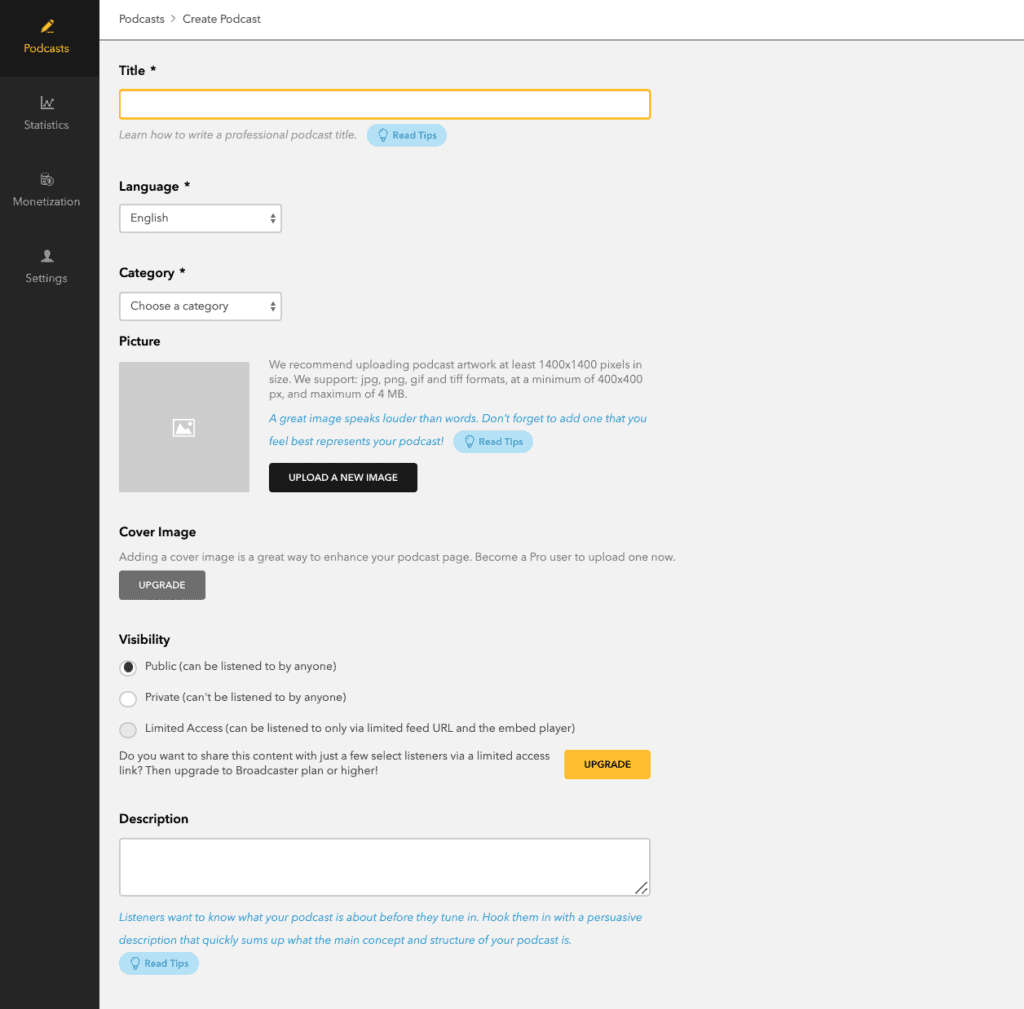Image resolution: width=1024 pixels, height=1009 pixels.
Task: Click inside the Description text area
Action: 384,867
